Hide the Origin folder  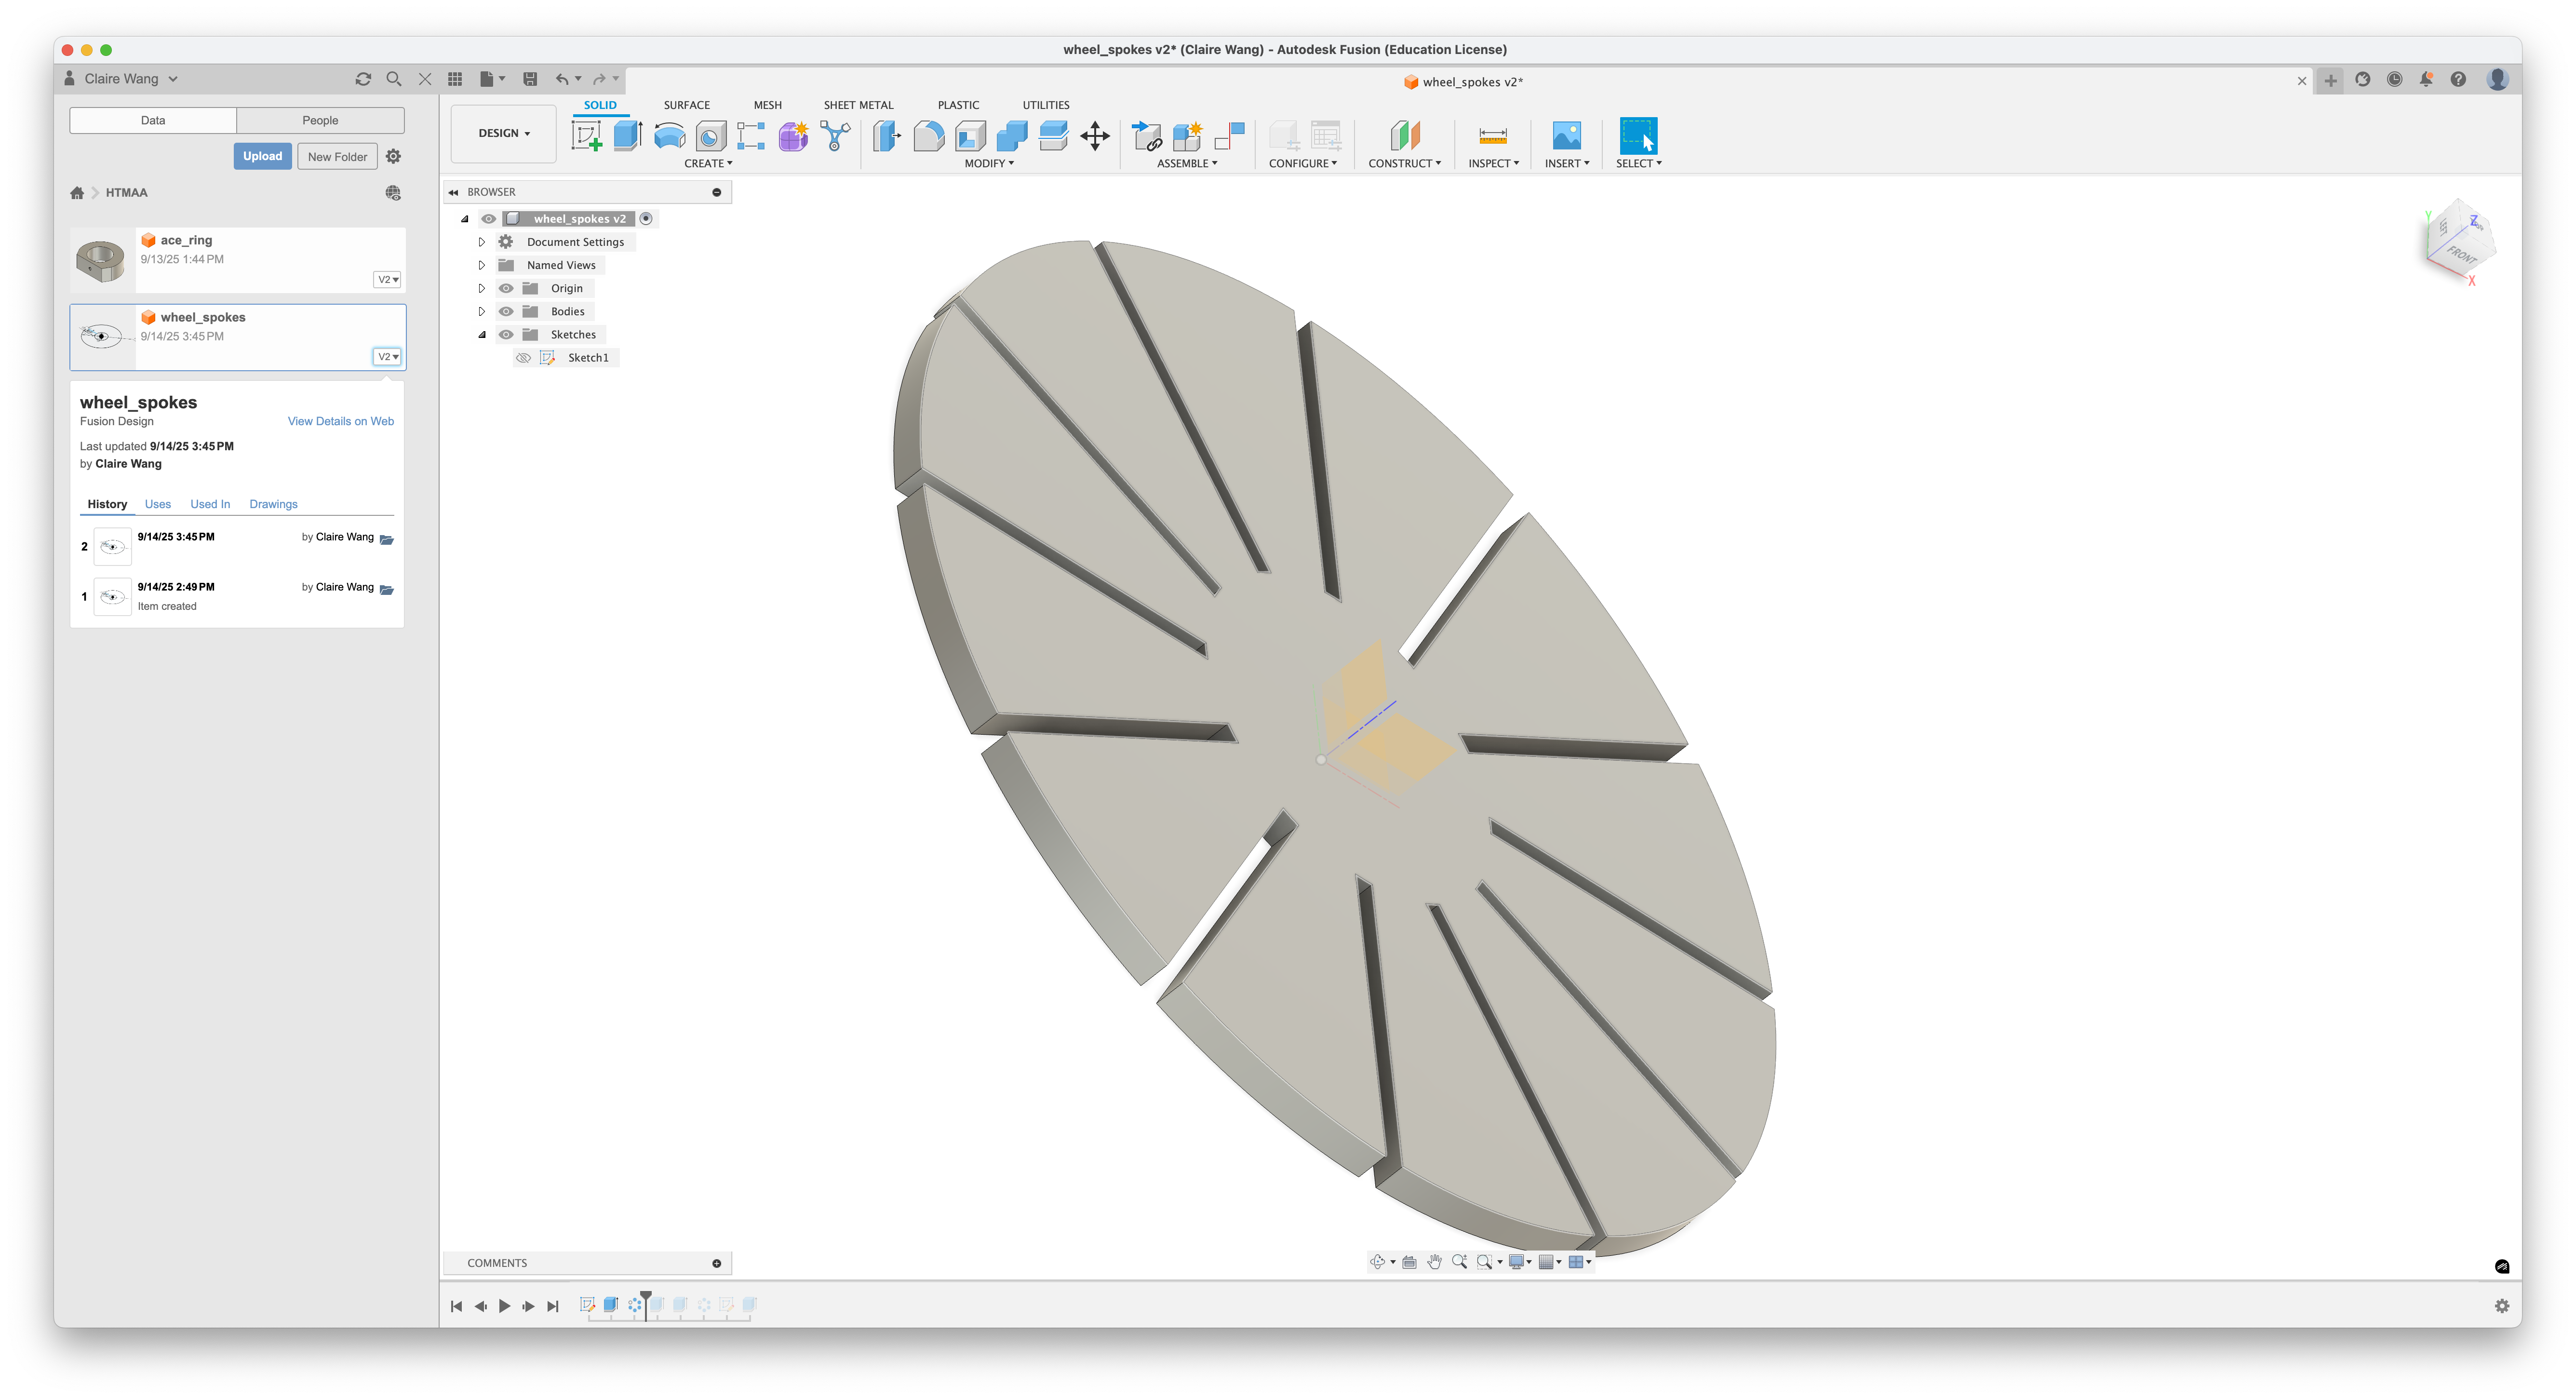coord(505,287)
